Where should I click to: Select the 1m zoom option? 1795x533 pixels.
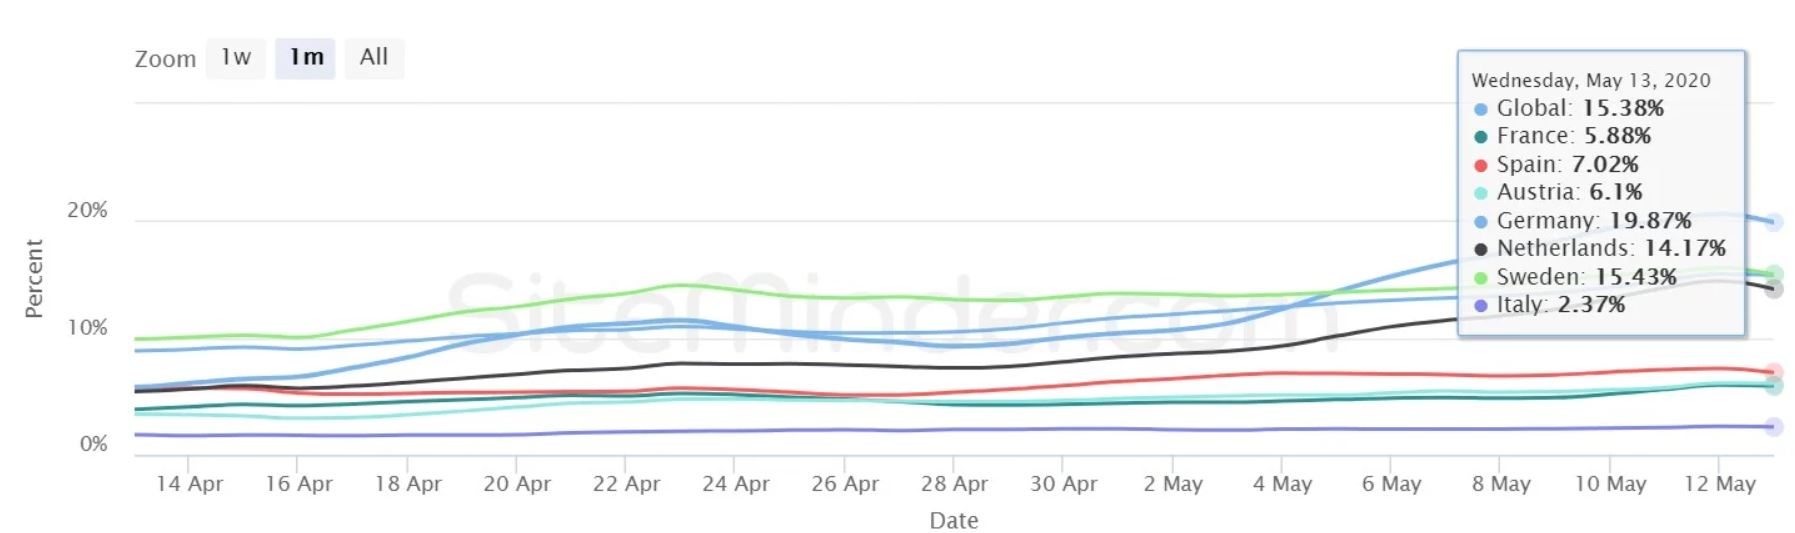tap(305, 58)
